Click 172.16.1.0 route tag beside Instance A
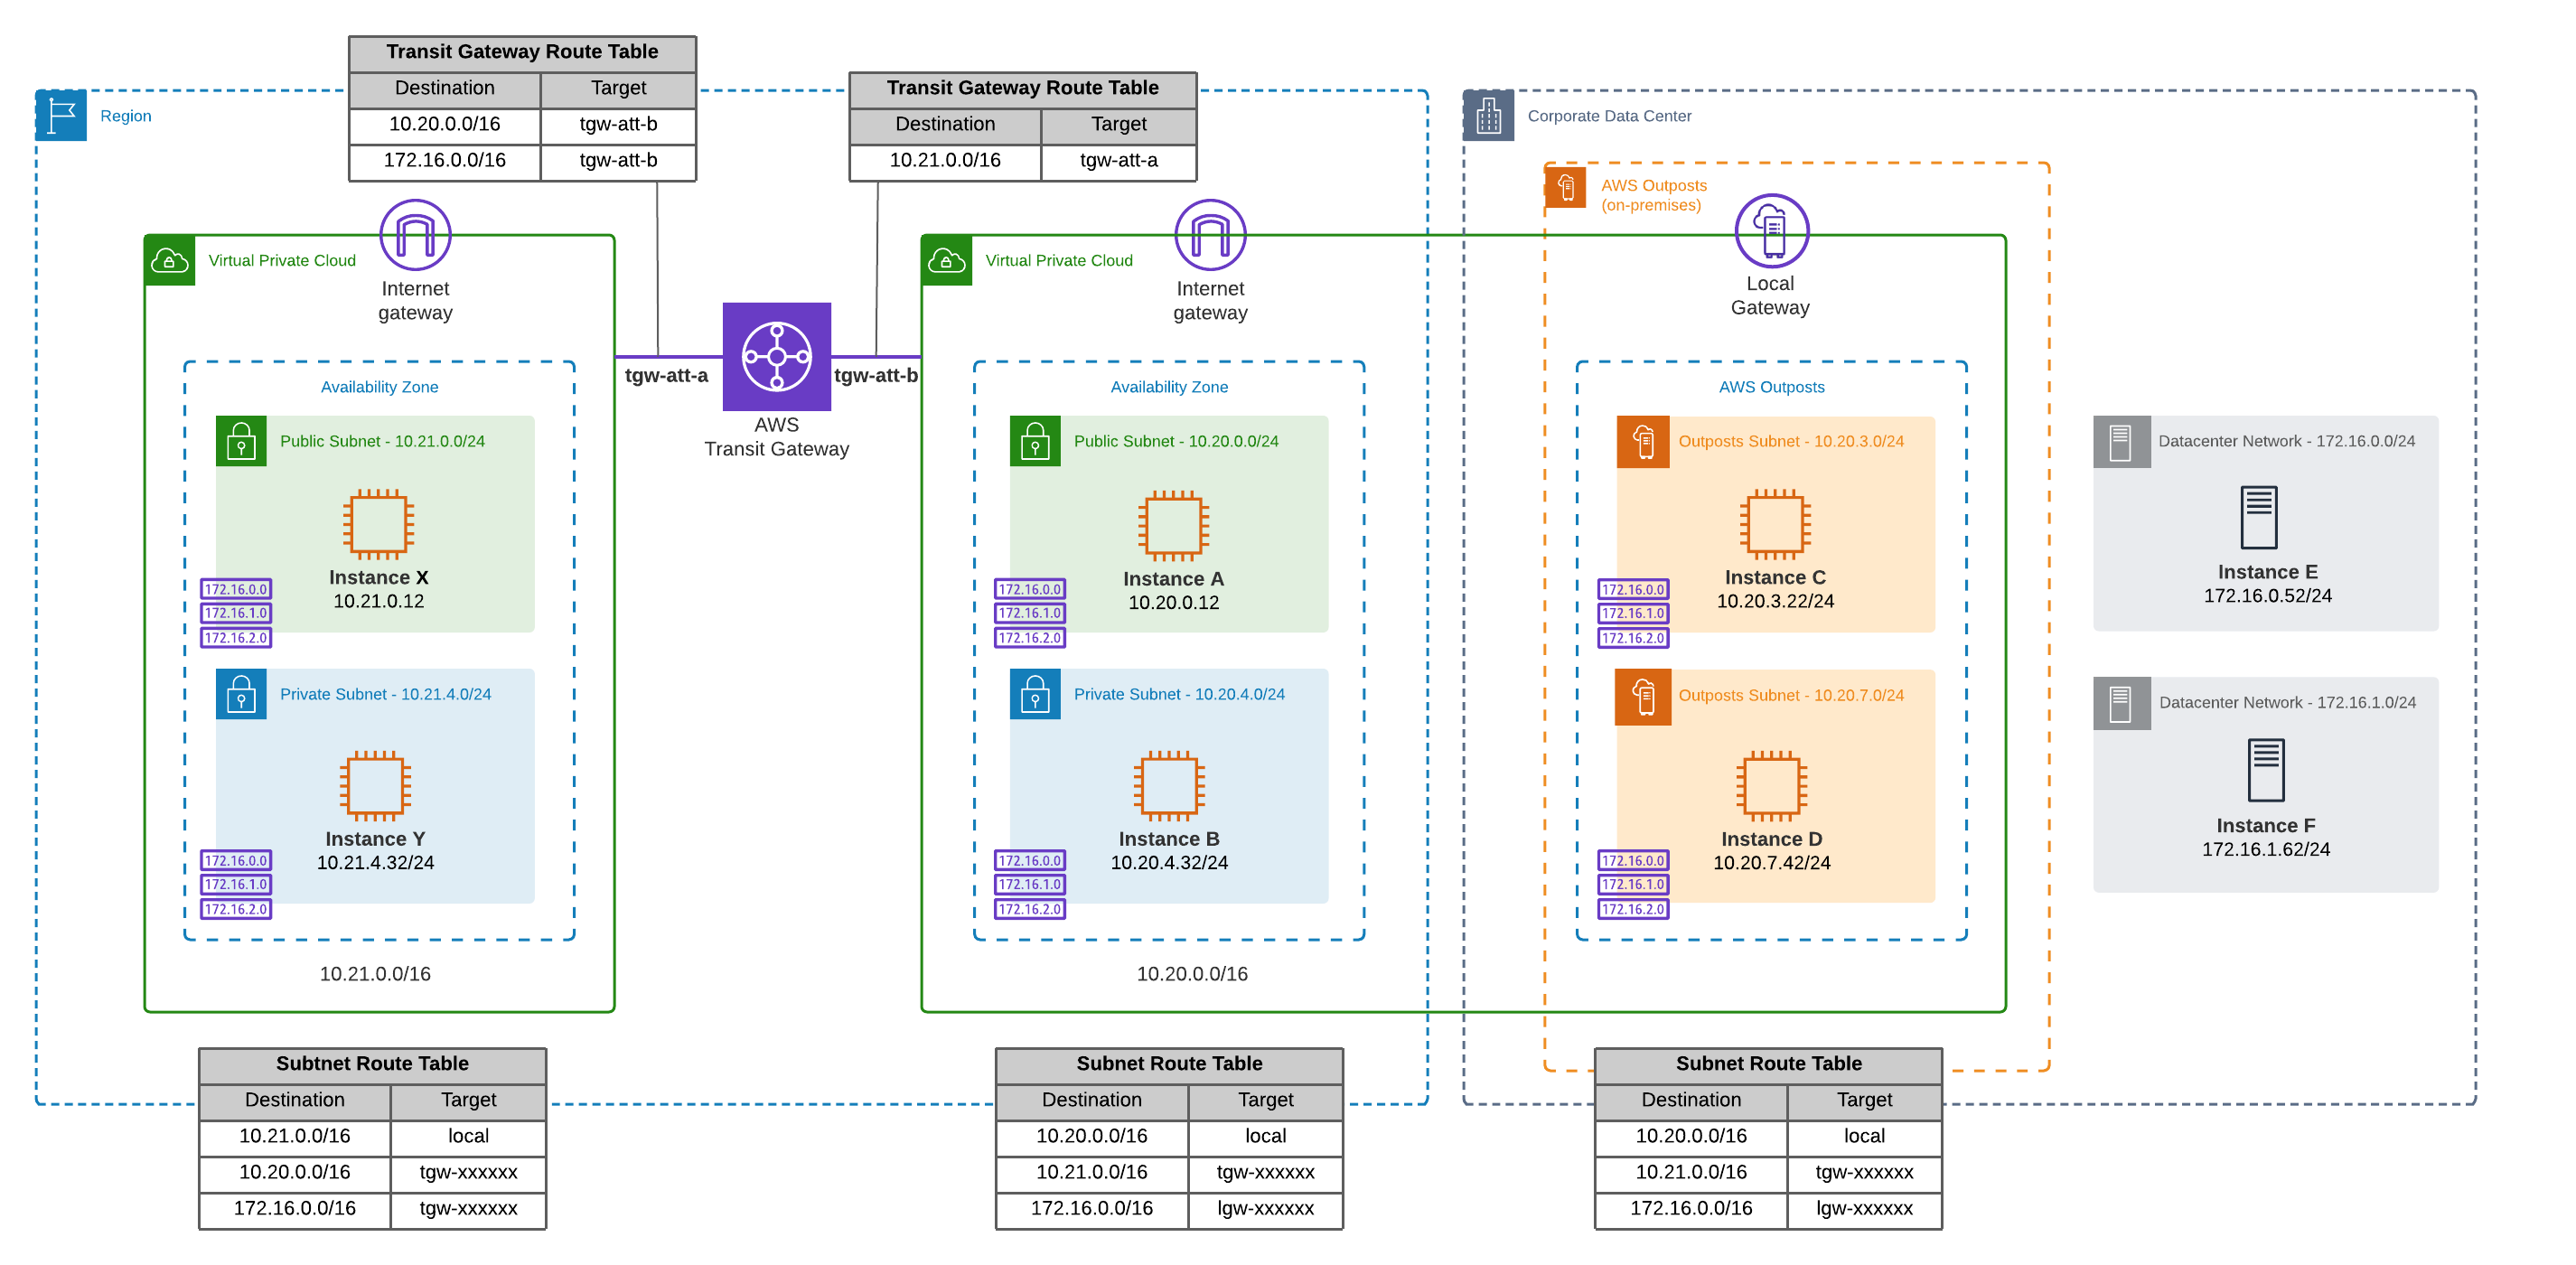 coord(1030,613)
